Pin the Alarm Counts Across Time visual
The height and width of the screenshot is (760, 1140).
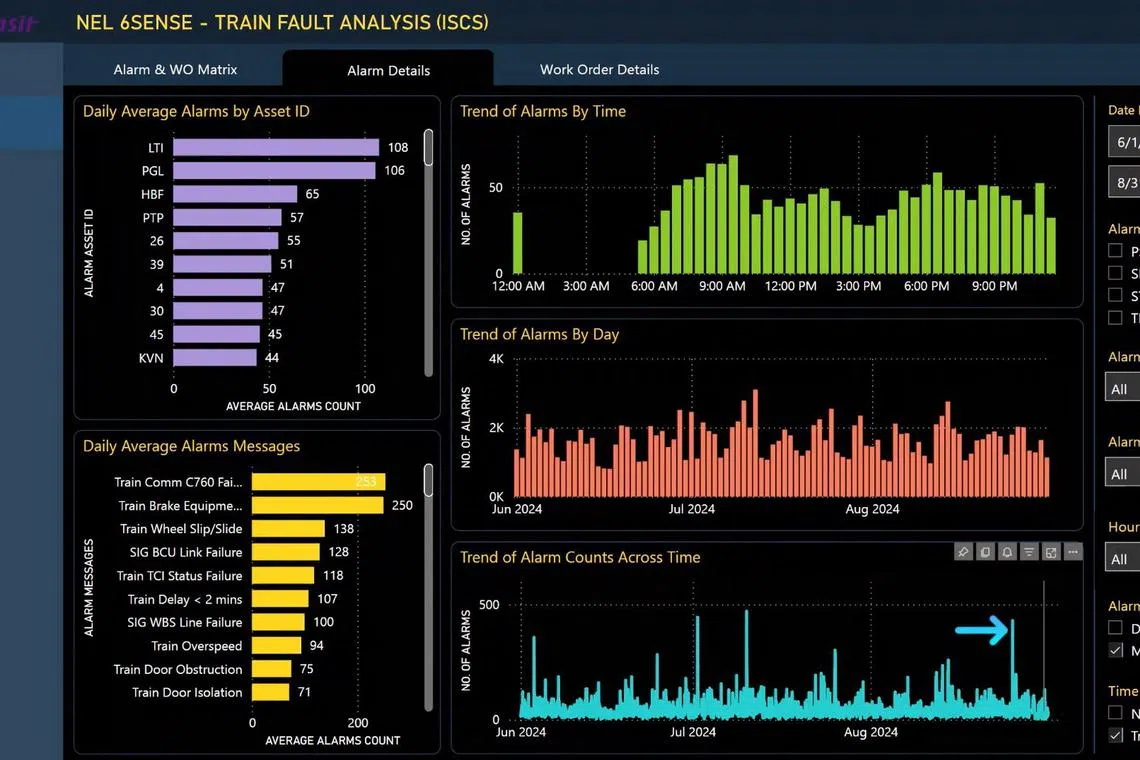pyautogui.click(x=963, y=552)
